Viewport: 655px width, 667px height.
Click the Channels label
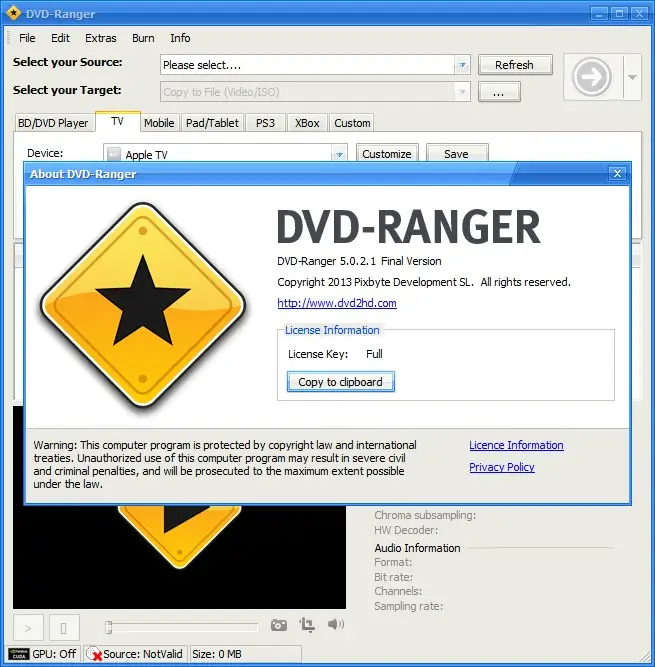coord(398,591)
